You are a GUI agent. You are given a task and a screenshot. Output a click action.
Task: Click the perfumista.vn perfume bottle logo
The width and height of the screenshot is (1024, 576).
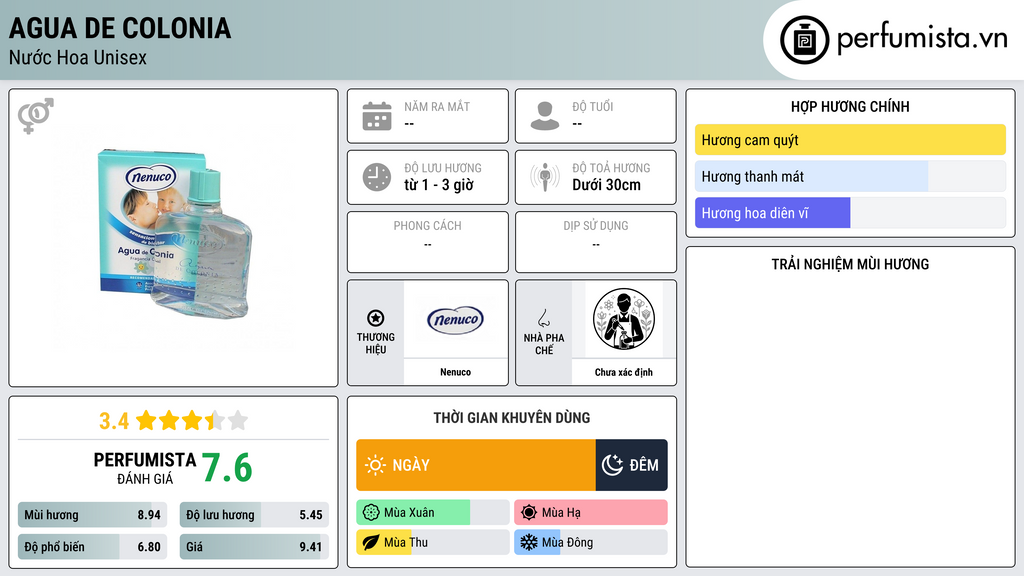tap(805, 40)
